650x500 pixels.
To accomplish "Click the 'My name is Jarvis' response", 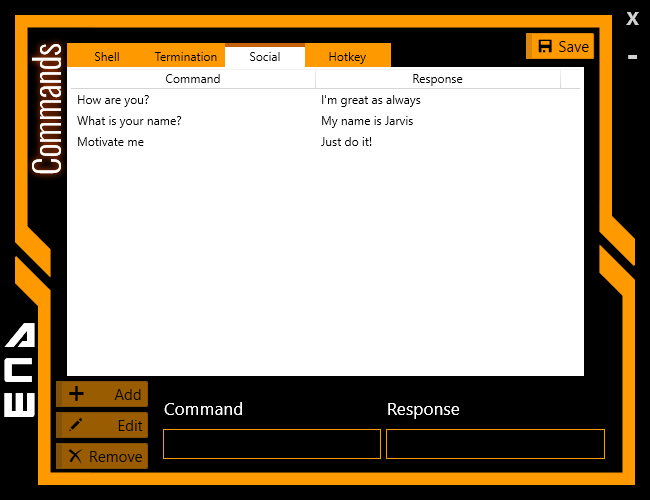I will (367, 121).
